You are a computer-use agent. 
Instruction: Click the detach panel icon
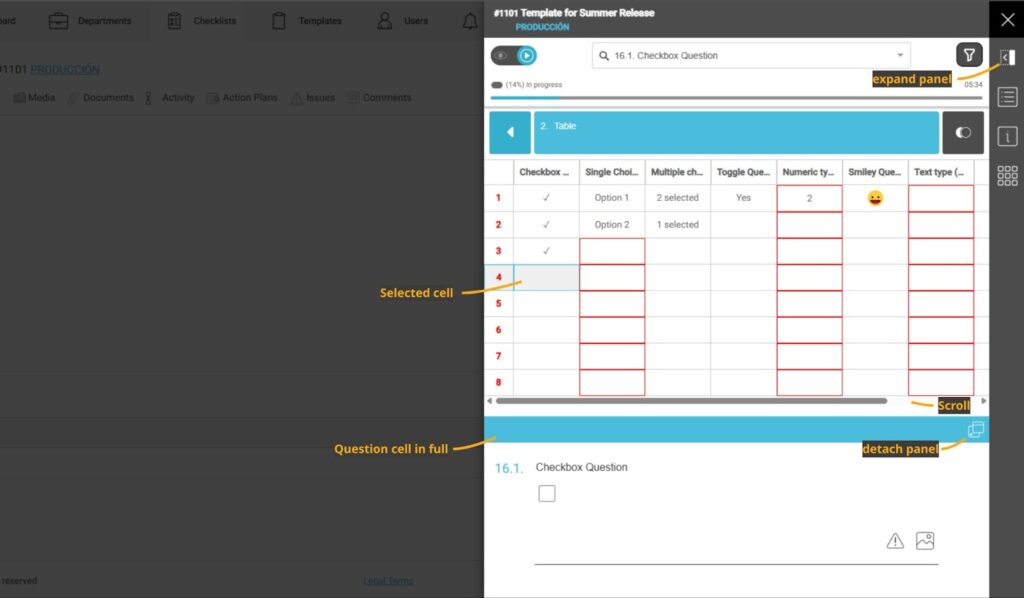[x=975, y=430]
